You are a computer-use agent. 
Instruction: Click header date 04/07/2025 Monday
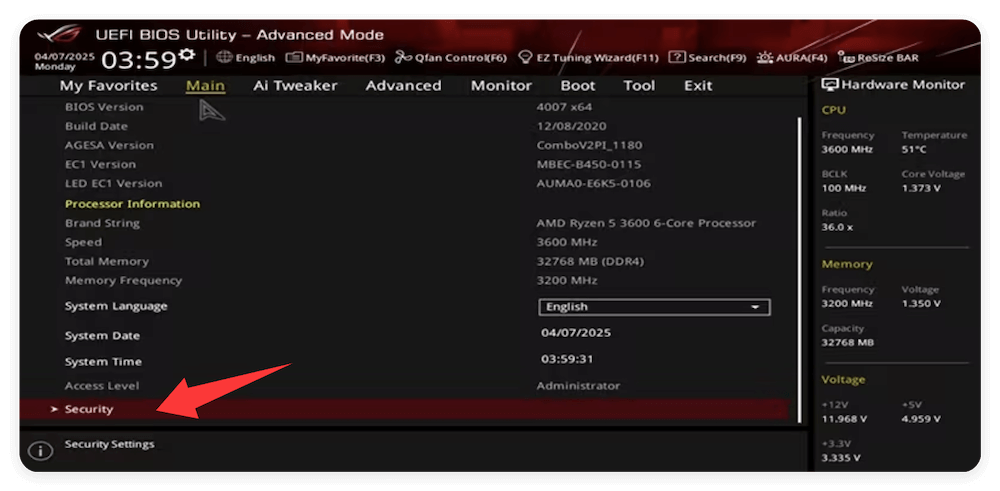[x=64, y=61]
